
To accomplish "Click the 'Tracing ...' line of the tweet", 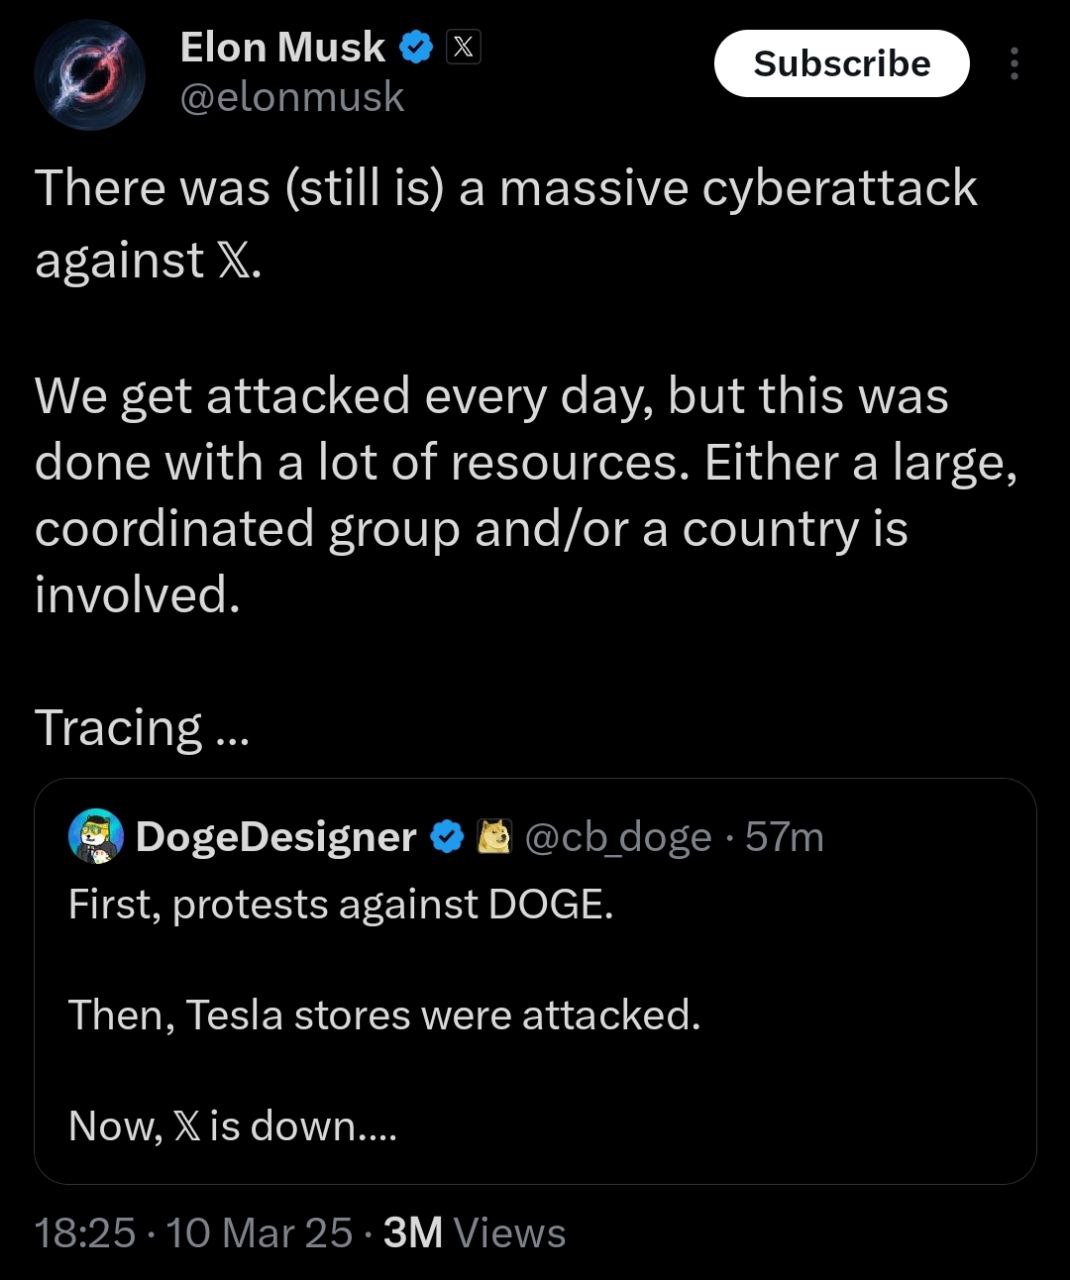I will click(x=141, y=727).
